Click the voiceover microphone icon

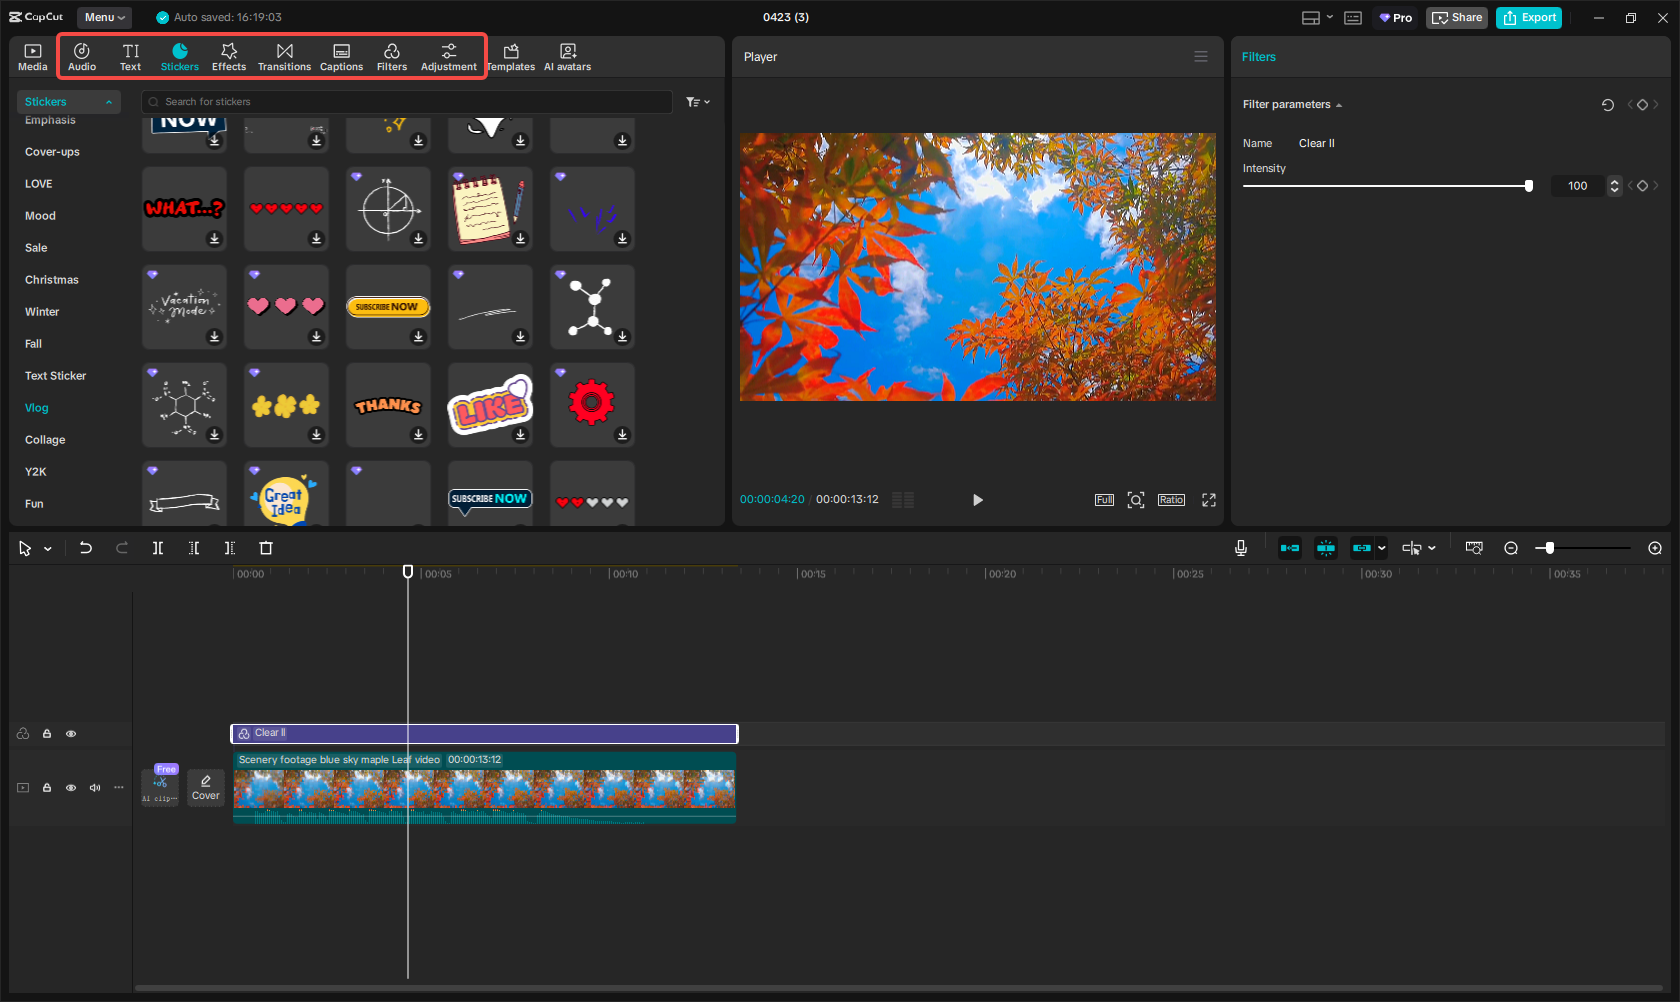pyautogui.click(x=1241, y=548)
